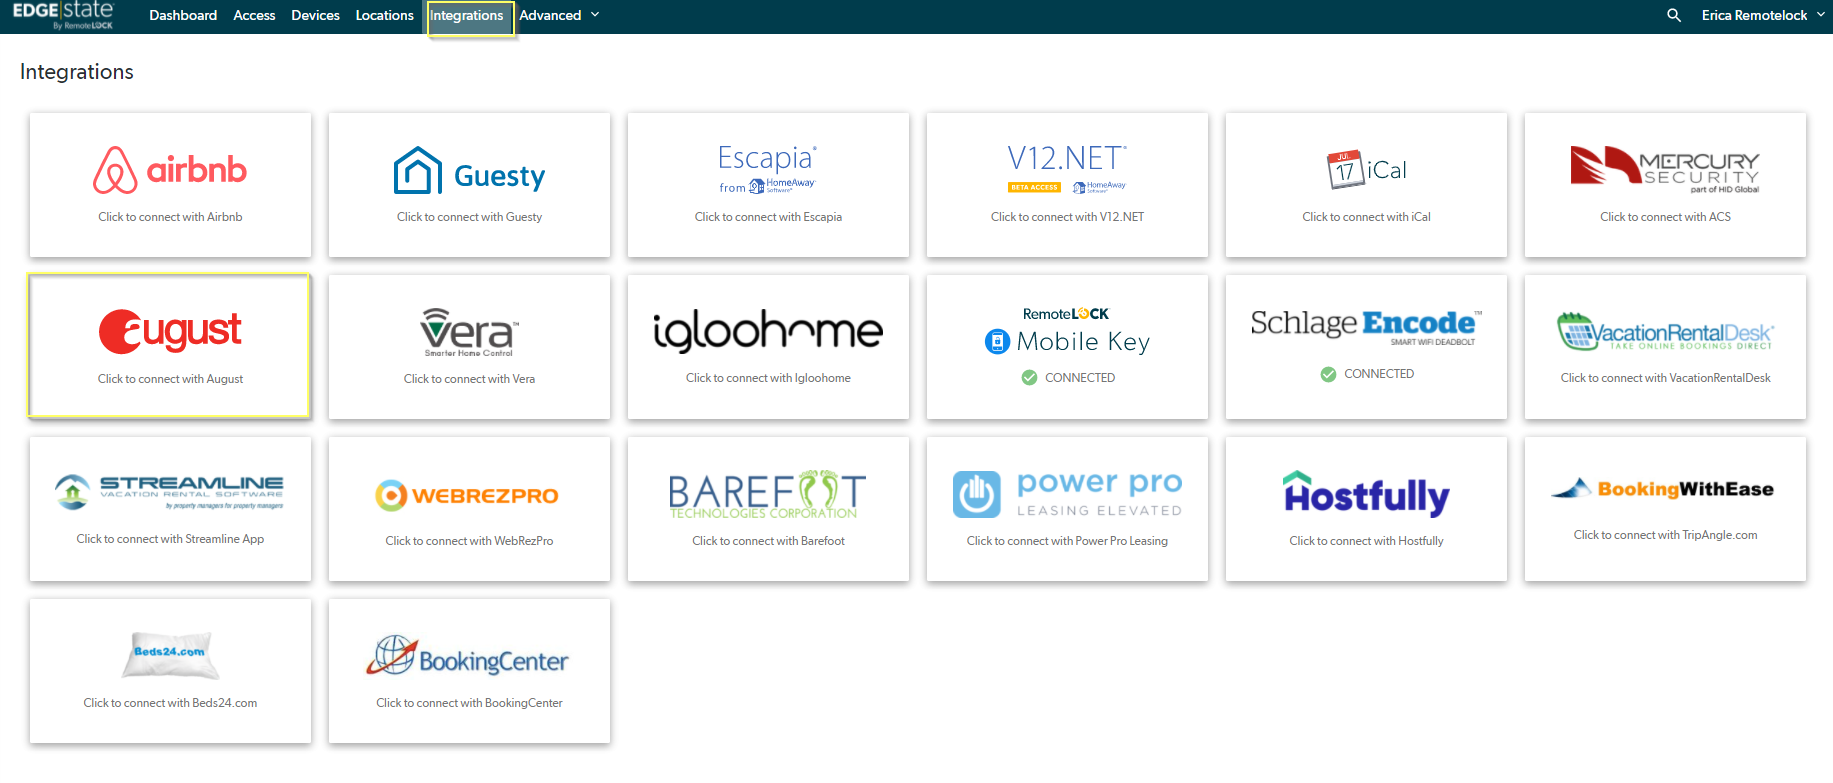The width and height of the screenshot is (1833, 783).
Task: Click to connect with Hostfully link
Action: (1366, 541)
